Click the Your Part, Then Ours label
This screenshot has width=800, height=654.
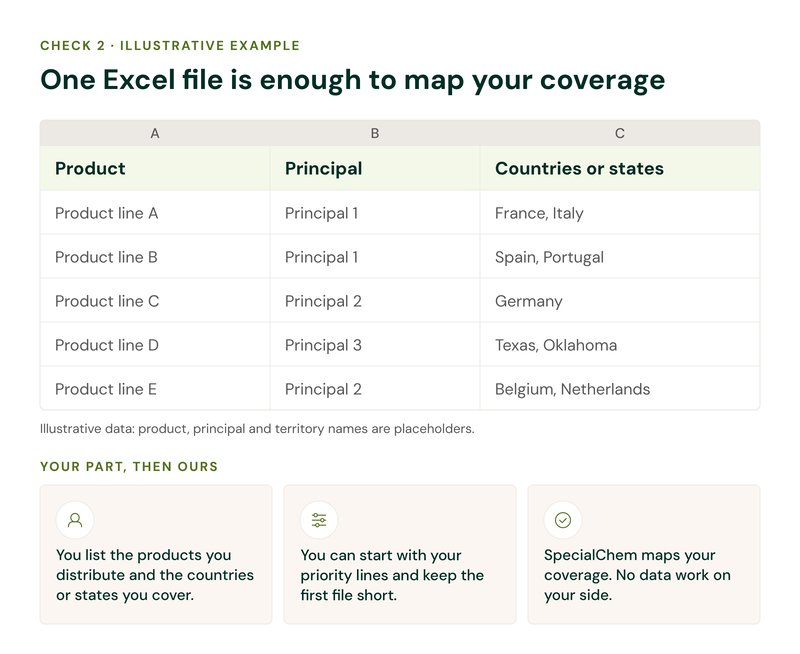click(x=129, y=466)
